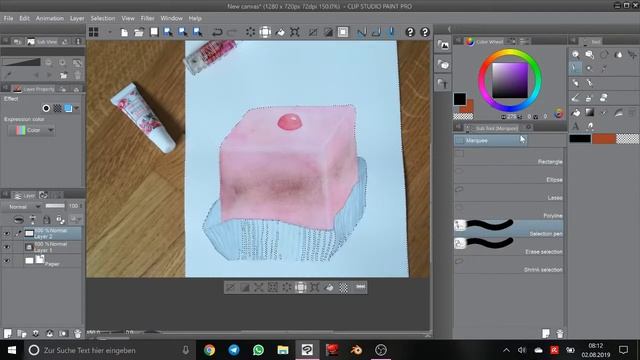Open the Filter menu

(x=147, y=18)
